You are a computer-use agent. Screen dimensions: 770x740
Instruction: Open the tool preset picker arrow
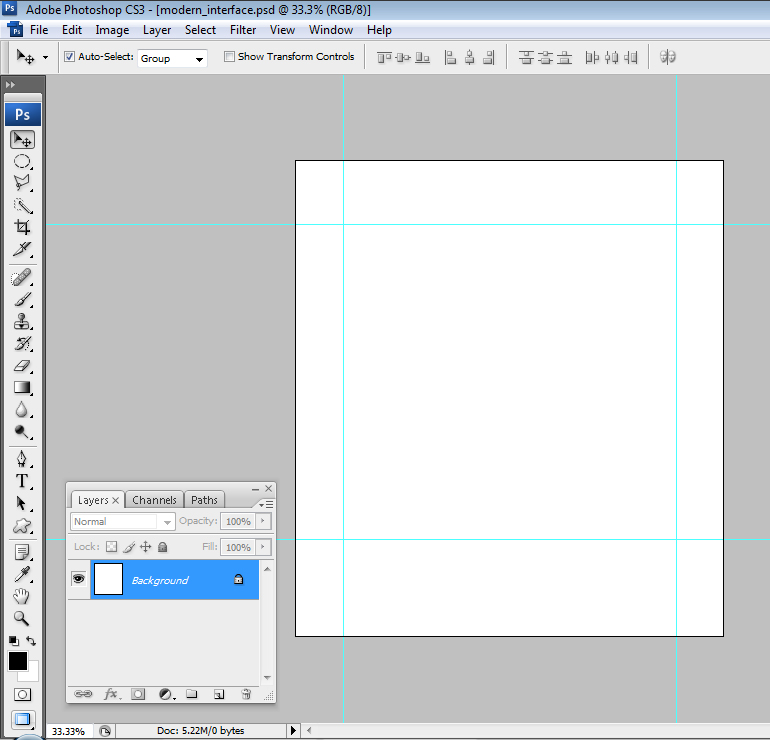(46, 57)
